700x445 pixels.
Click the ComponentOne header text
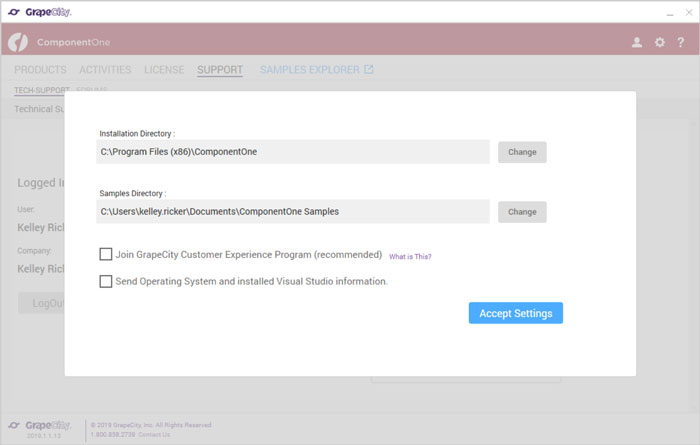tap(73, 42)
